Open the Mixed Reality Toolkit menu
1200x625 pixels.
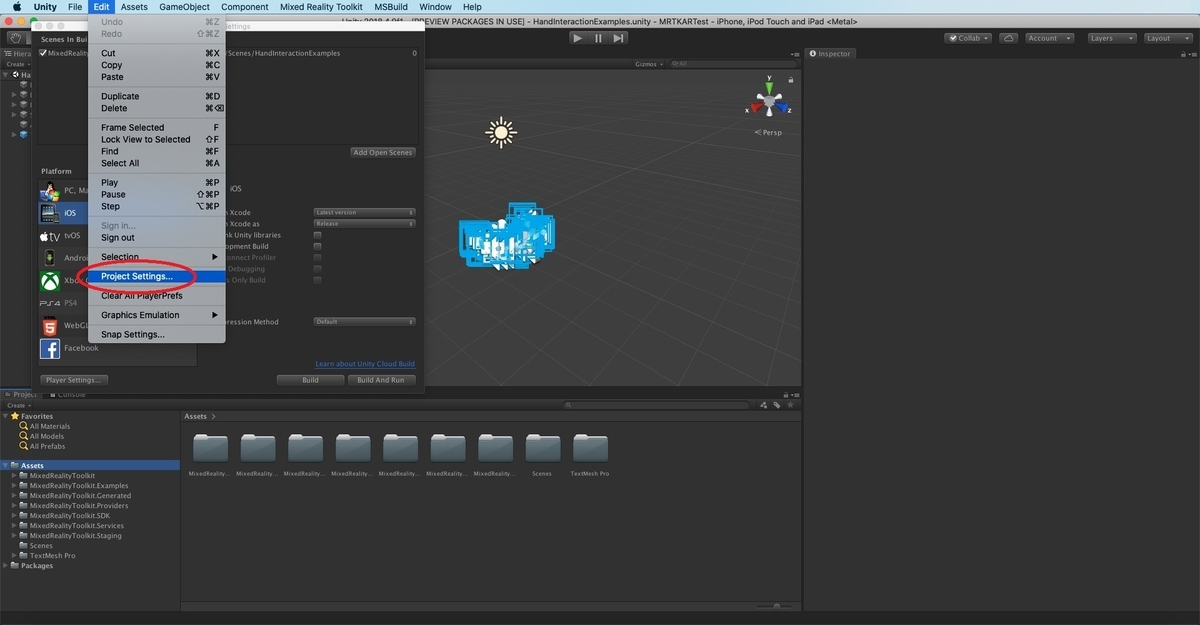click(x=321, y=7)
